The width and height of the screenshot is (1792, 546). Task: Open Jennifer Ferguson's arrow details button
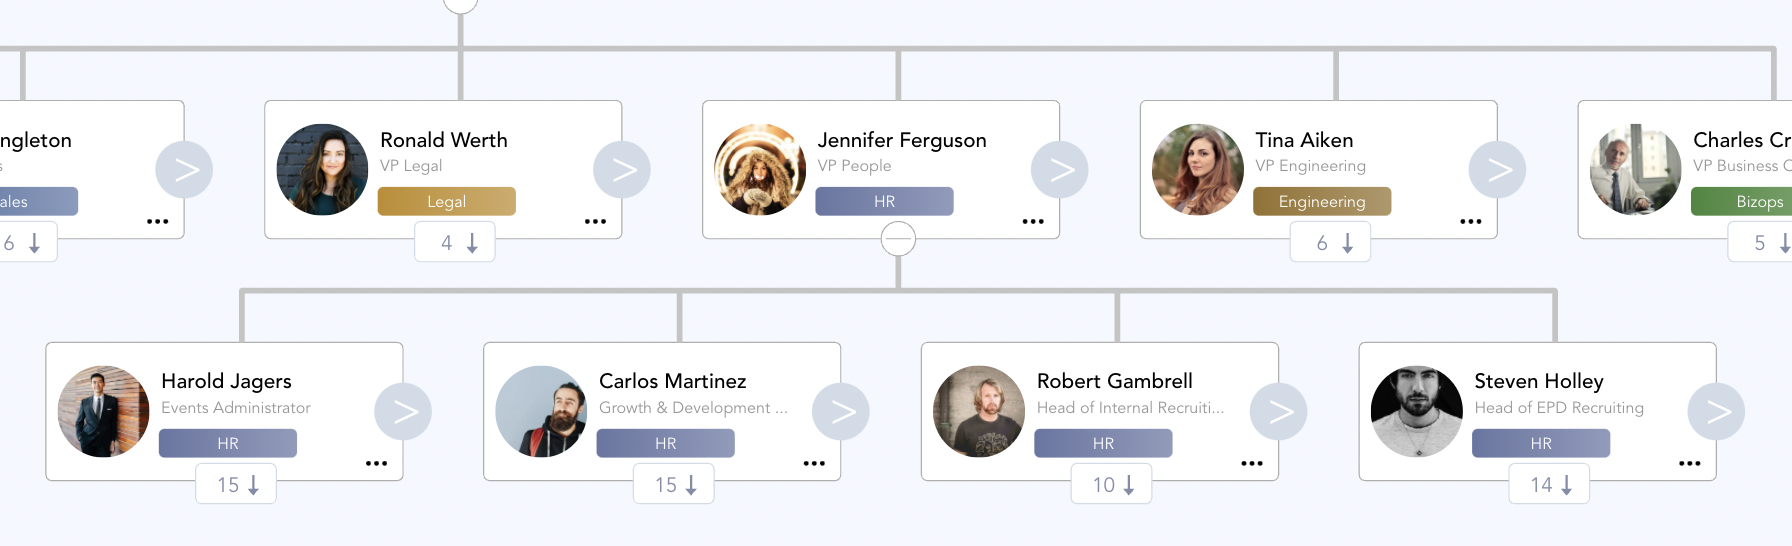point(1060,170)
